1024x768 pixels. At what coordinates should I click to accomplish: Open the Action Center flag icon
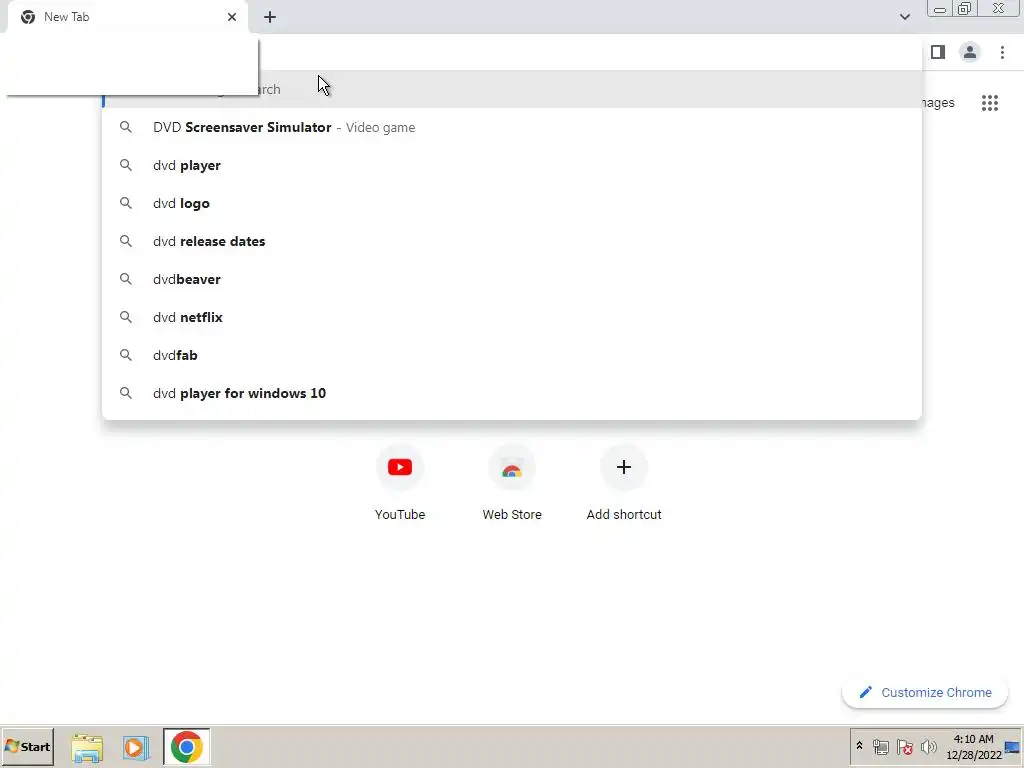click(904, 746)
